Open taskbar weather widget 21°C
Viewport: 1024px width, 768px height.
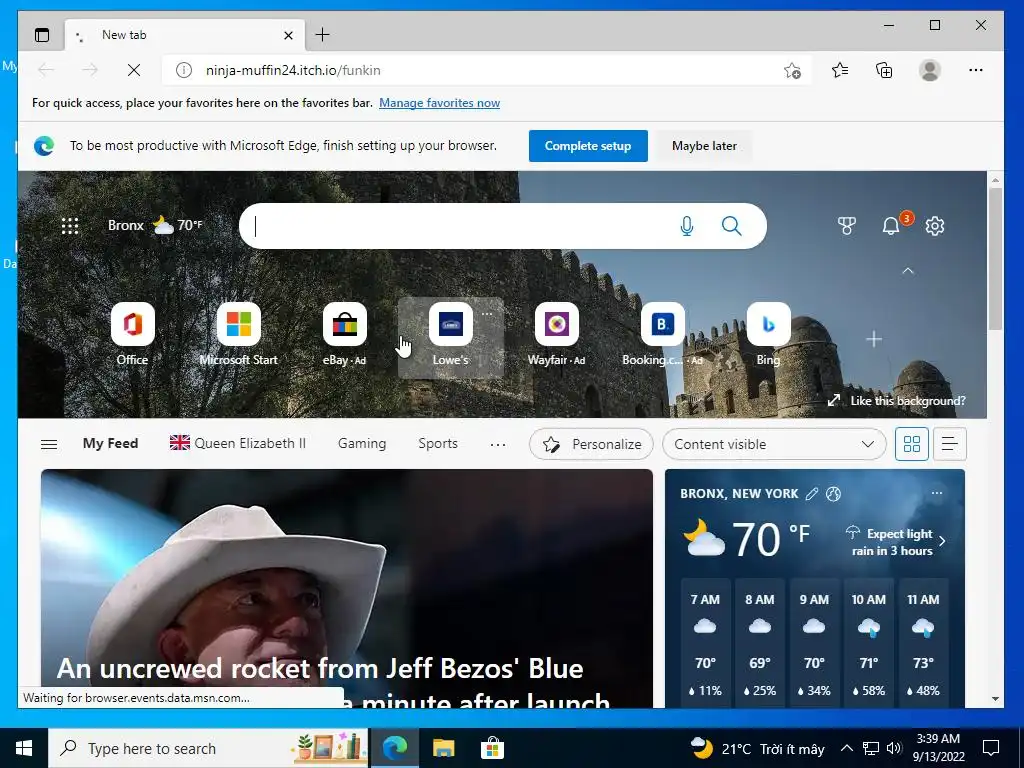[x=756, y=748]
